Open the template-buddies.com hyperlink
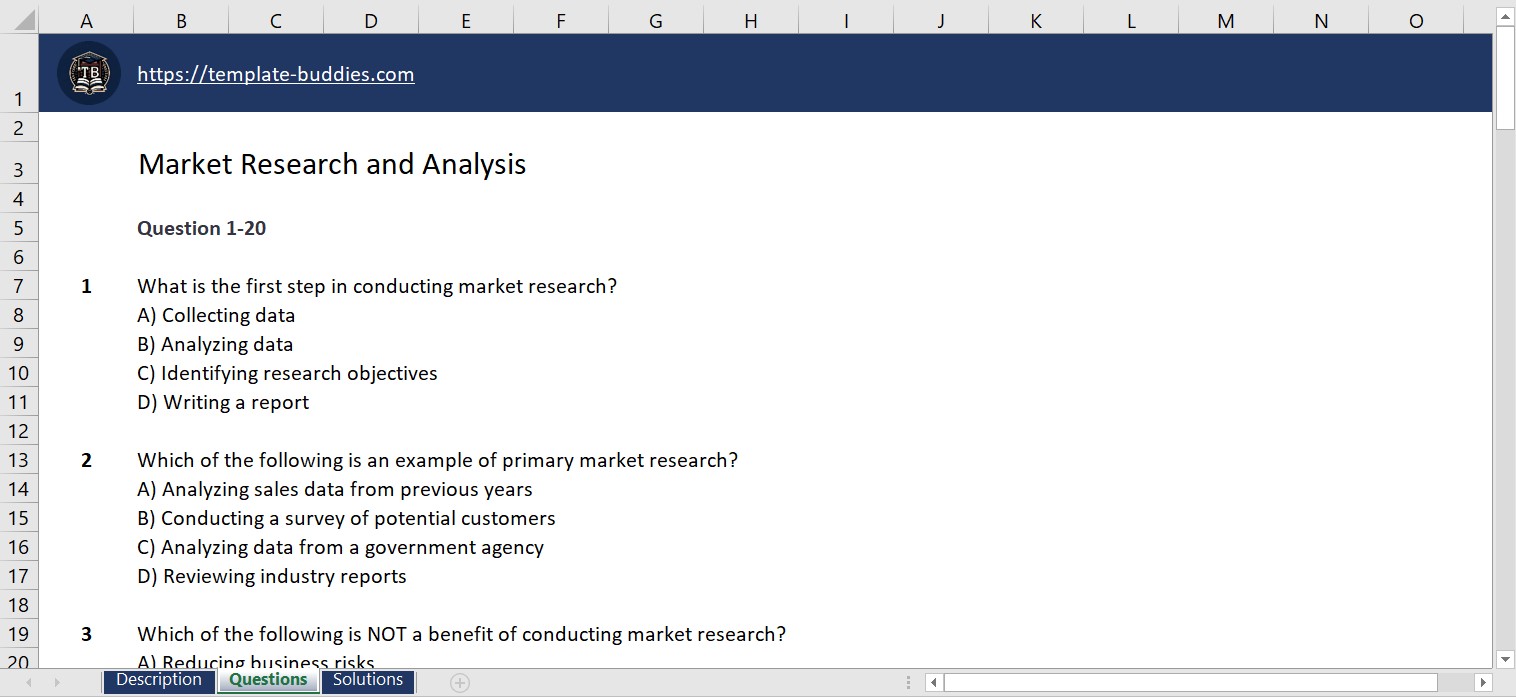The height and width of the screenshot is (697, 1516). tap(275, 73)
